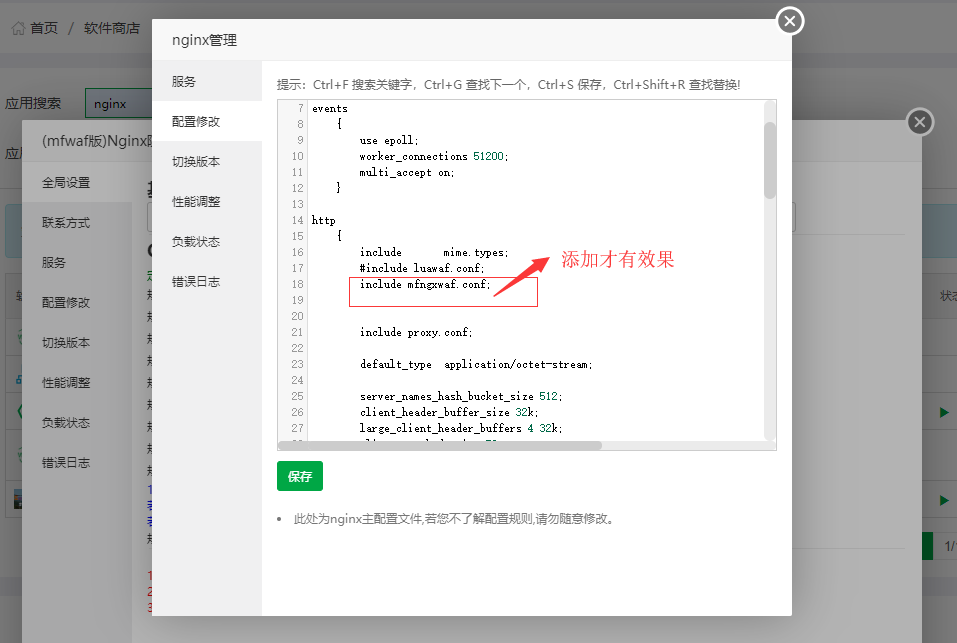Go to 首页 breadcrumb link
The width and height of the screenshot is (957, 643).
44,28
